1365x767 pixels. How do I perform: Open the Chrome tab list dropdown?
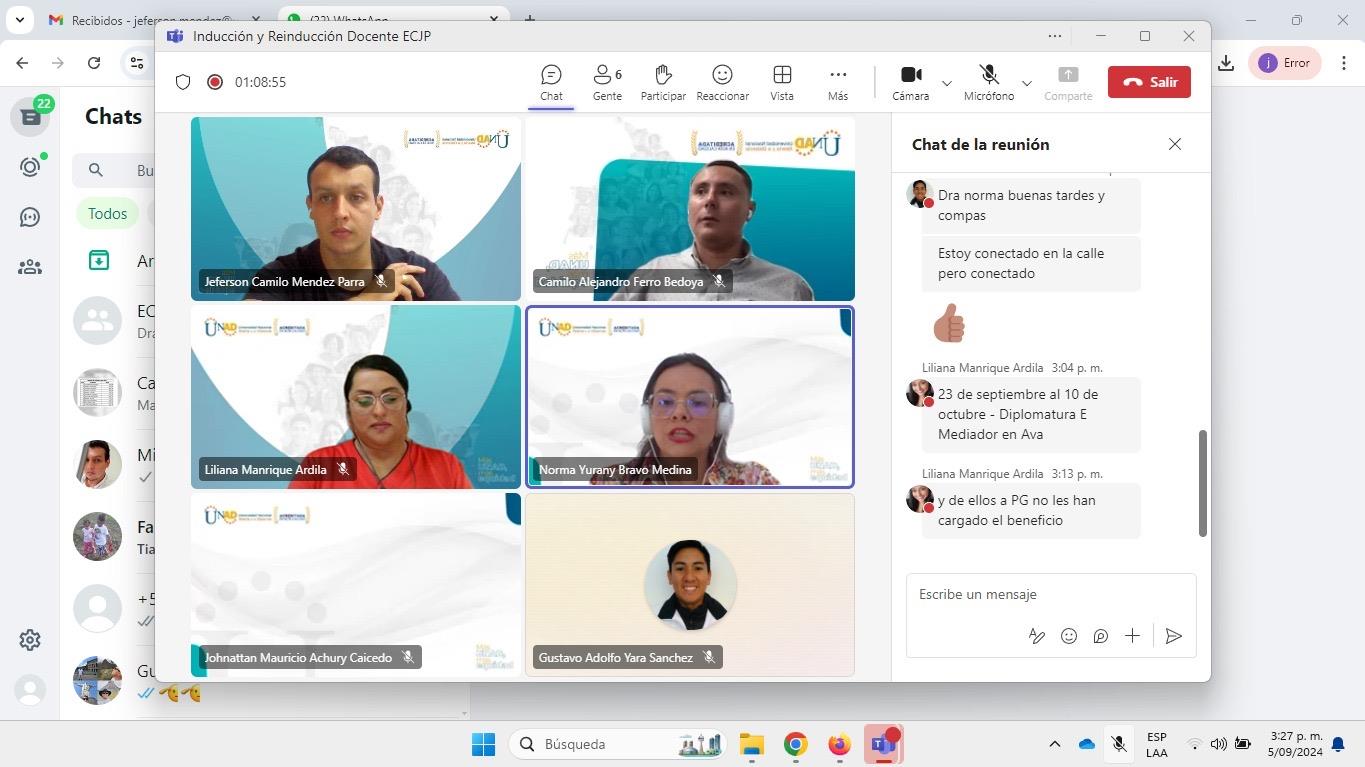[x=19, y=20]
